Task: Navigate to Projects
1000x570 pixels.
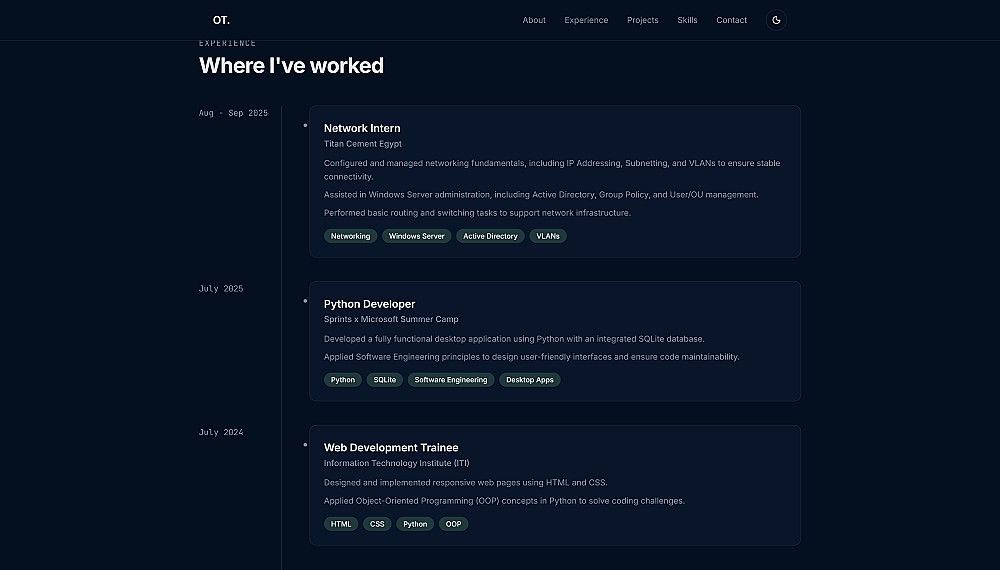Action: click(x=643, y=20)
